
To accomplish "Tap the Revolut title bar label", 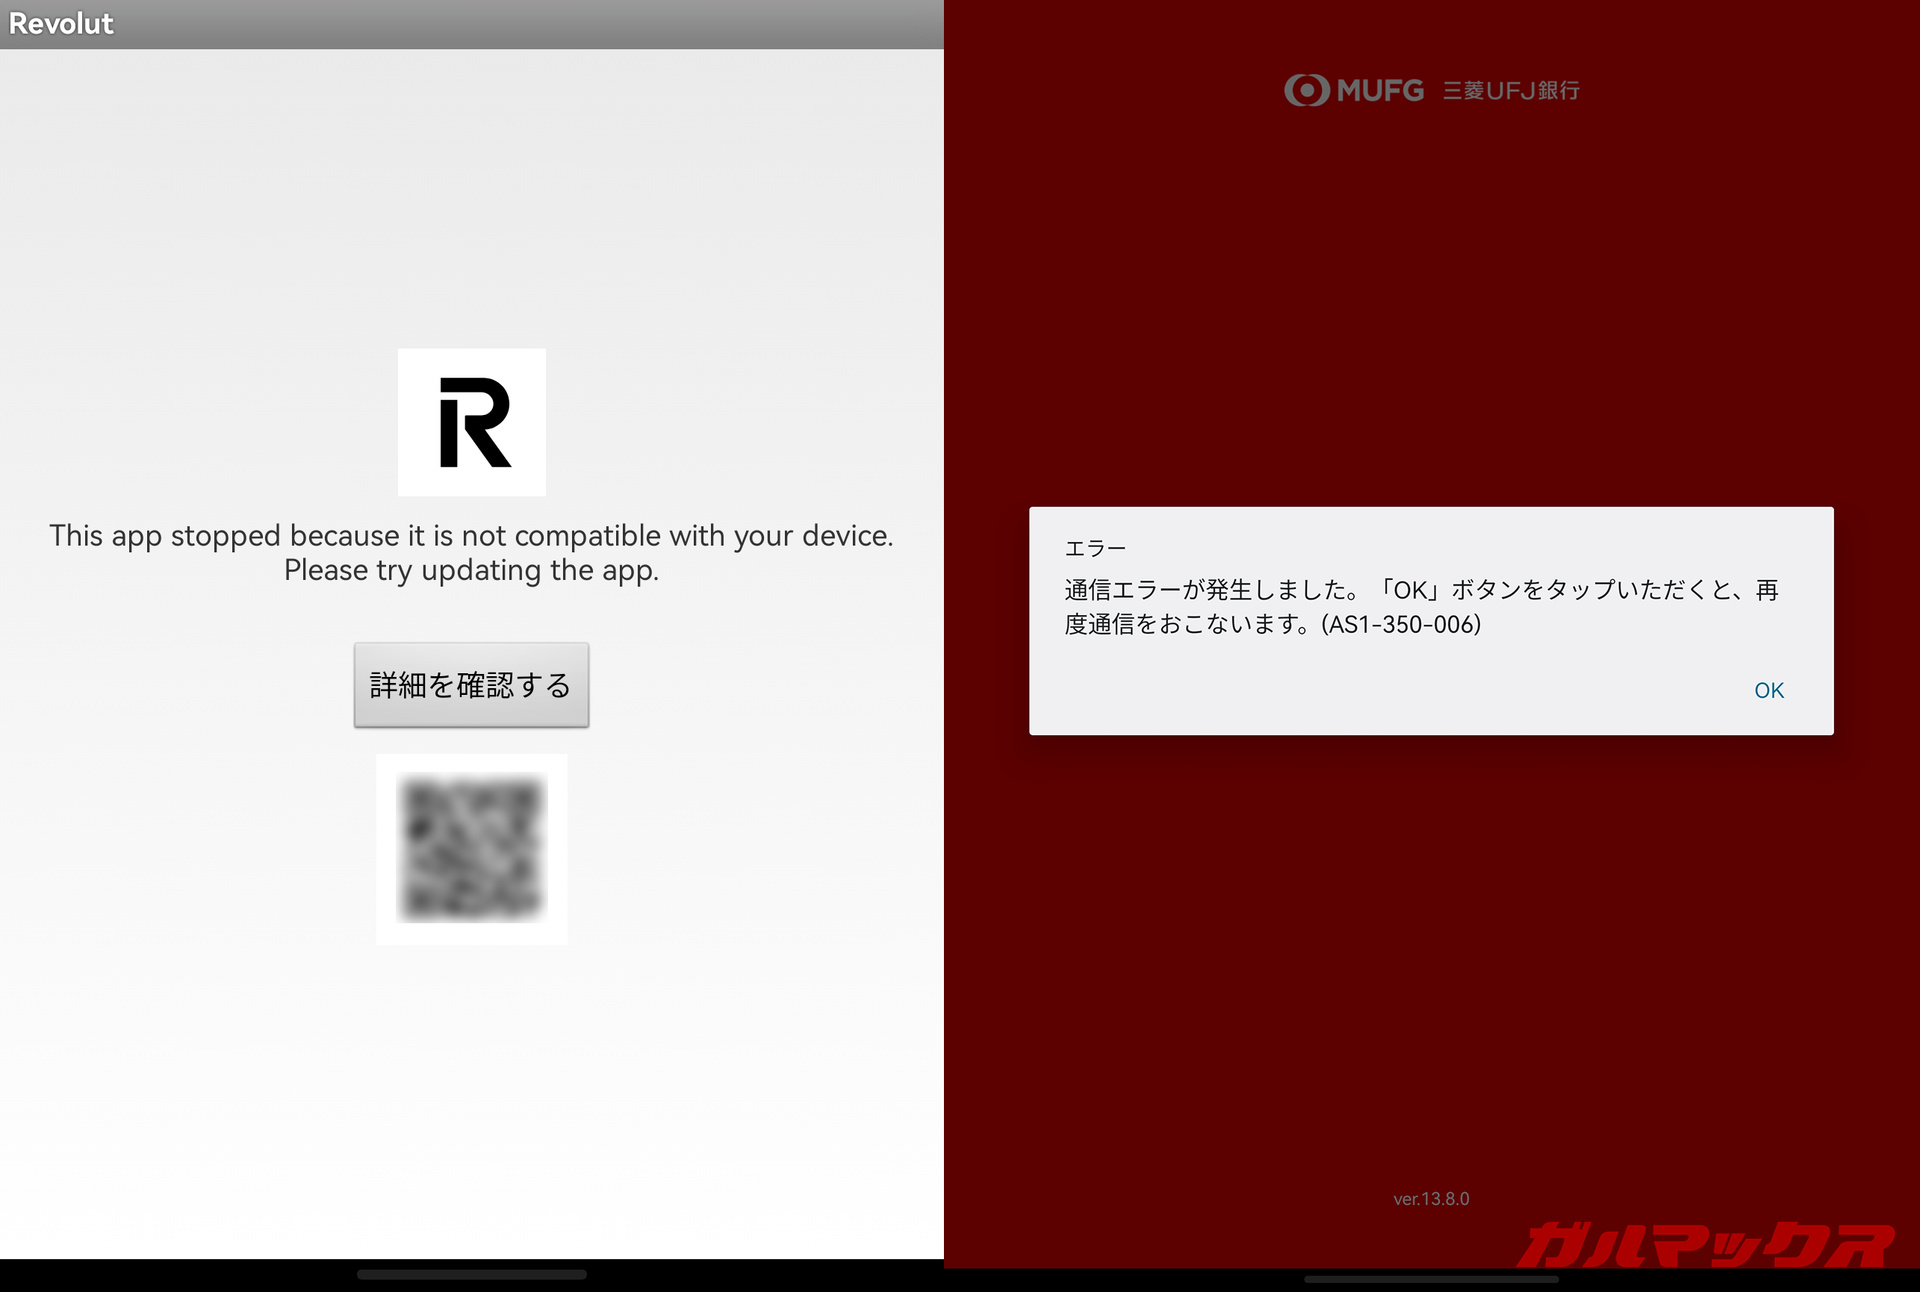I will [x=61, y=24].
